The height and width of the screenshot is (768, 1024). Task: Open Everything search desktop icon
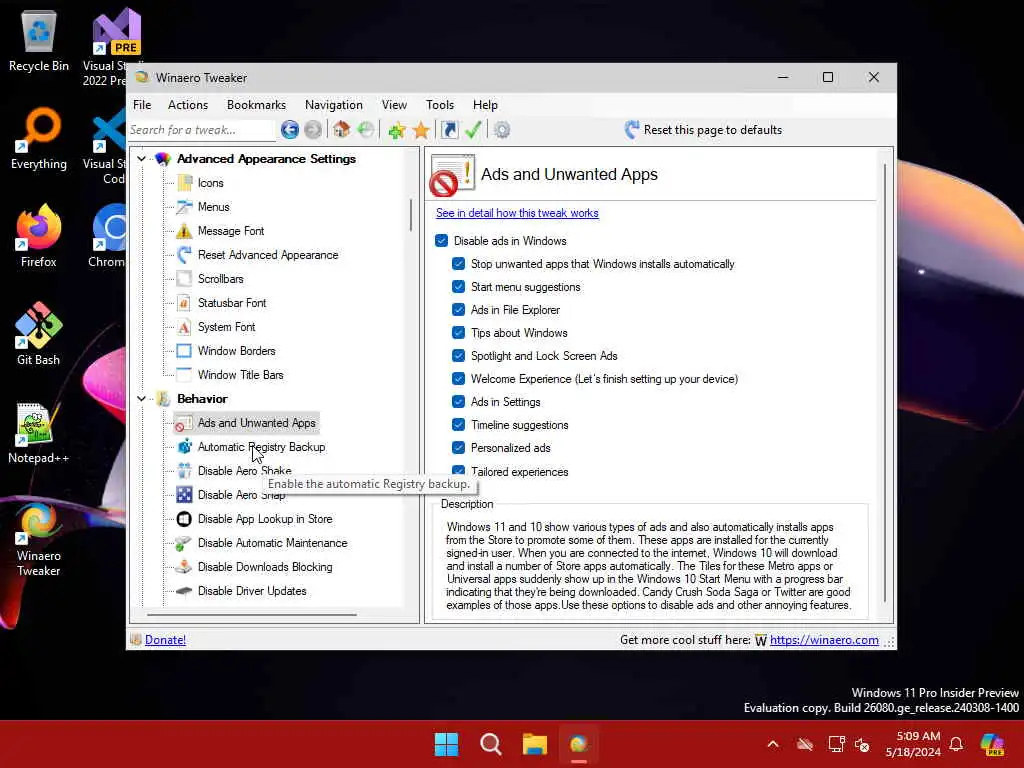pyautogui.click(x=39, y=138)
